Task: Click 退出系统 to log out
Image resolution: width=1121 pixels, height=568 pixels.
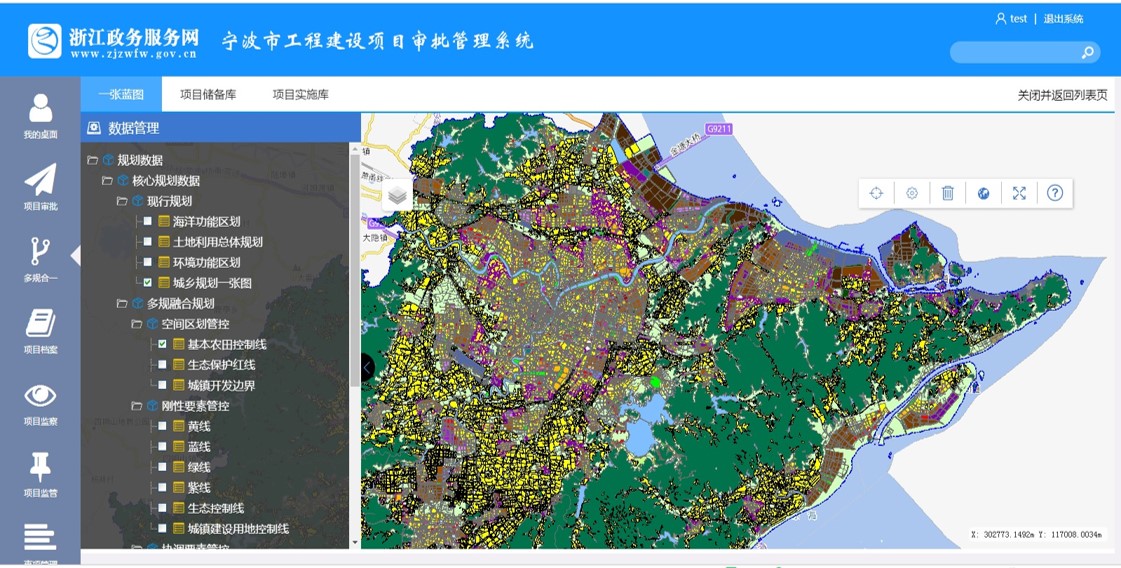Action: coord(1063,19)
